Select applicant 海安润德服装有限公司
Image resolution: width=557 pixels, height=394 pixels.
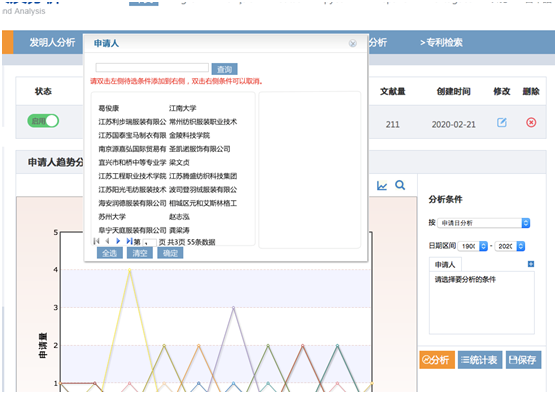(132, 203)
